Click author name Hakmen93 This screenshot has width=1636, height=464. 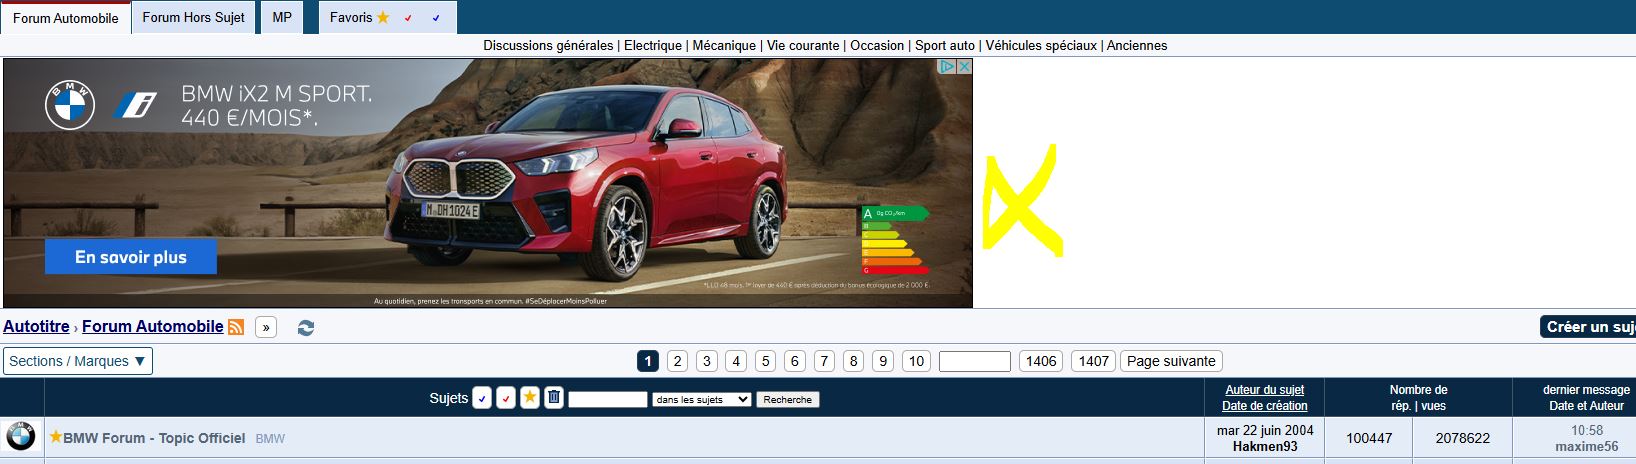point(1265,446)
